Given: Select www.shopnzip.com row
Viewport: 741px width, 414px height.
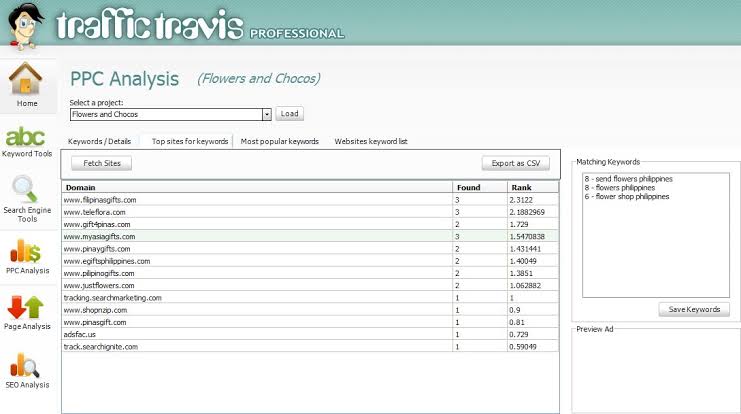Looking at the screenshot, I should click(x=310, y=310).
